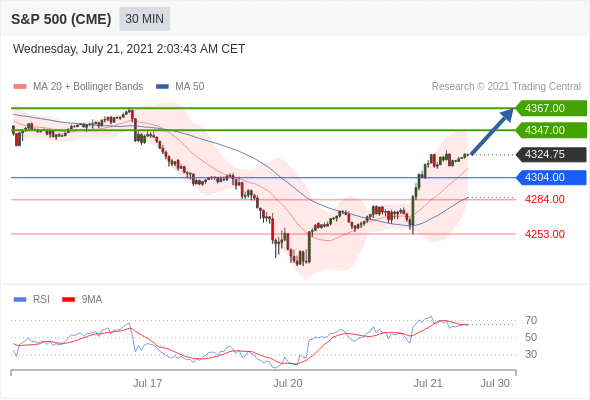Screen dimensions: 590x400
Task: Click the Jul 20 date axis marker
Action: (x=288, y=383)
